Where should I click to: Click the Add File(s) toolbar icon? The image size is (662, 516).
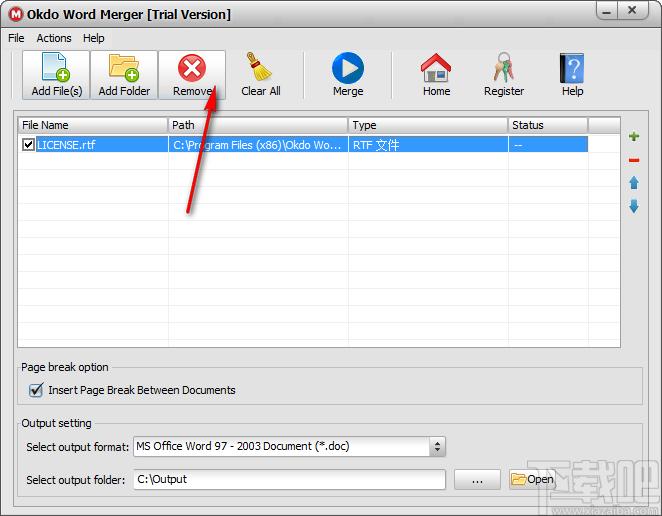coord(56,75)
